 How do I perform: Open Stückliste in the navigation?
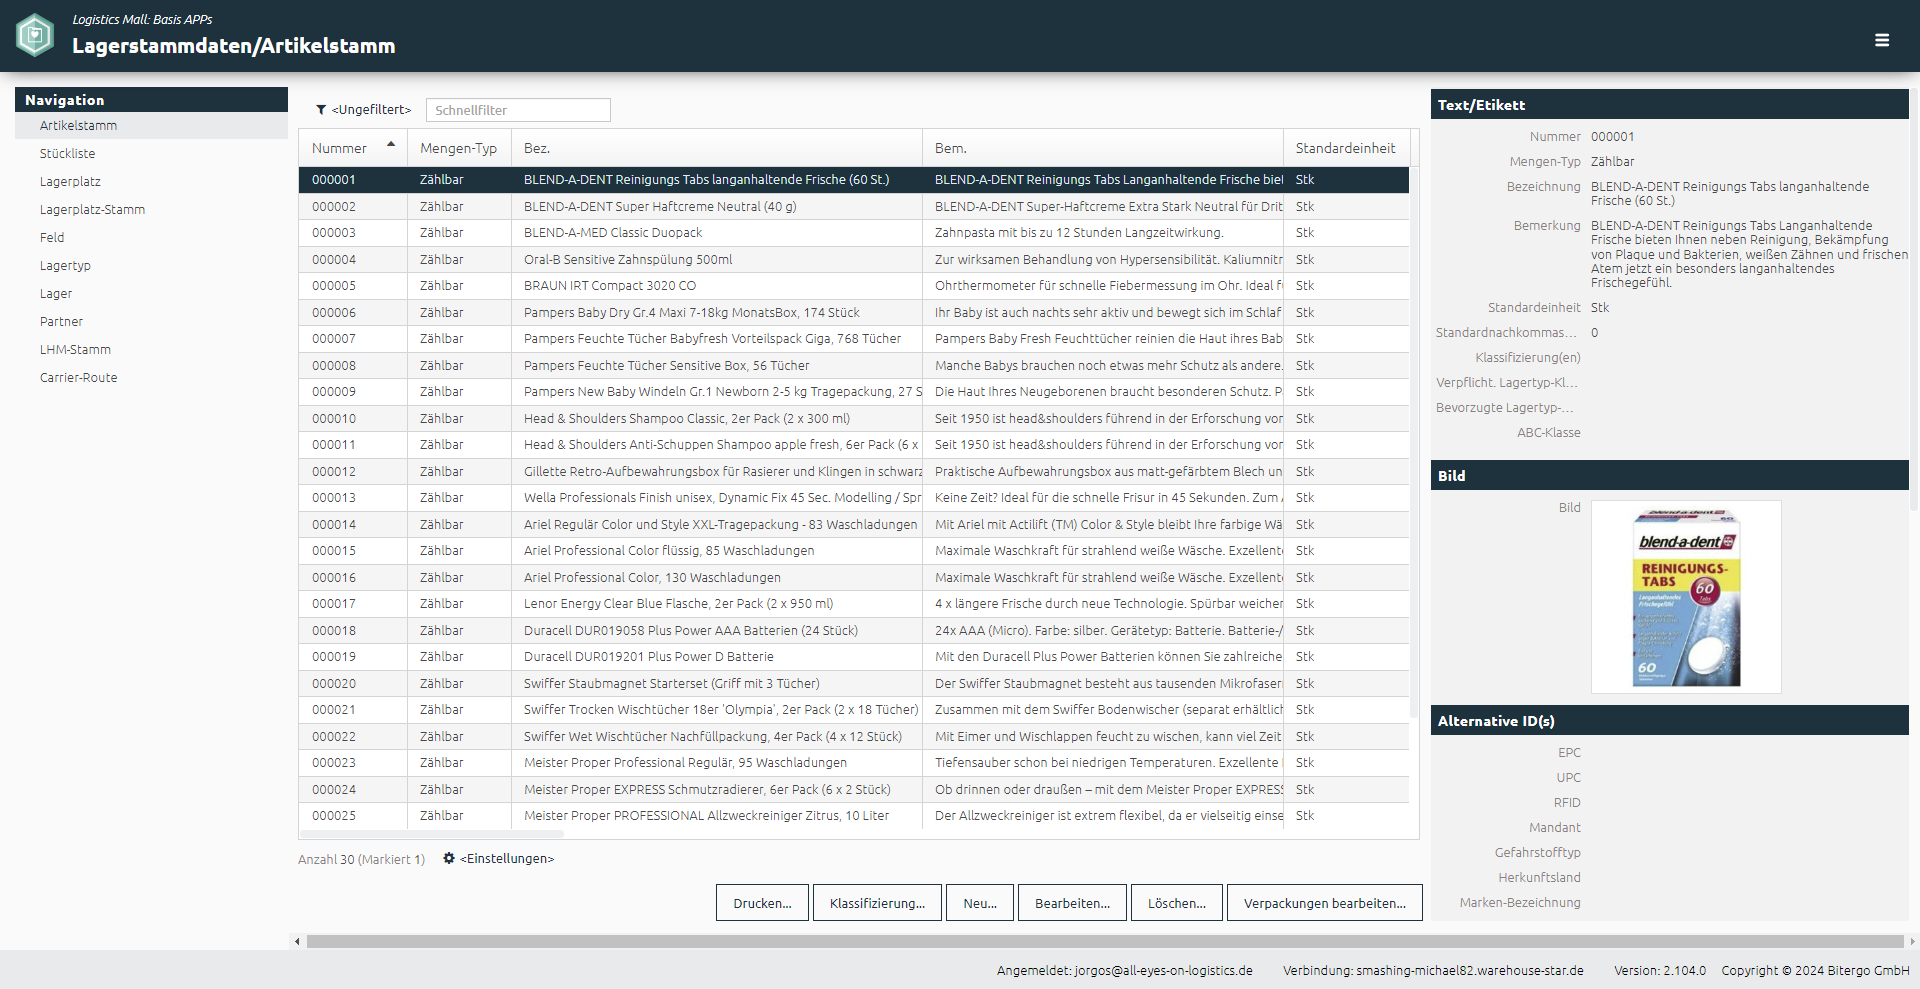coord(151,153)
